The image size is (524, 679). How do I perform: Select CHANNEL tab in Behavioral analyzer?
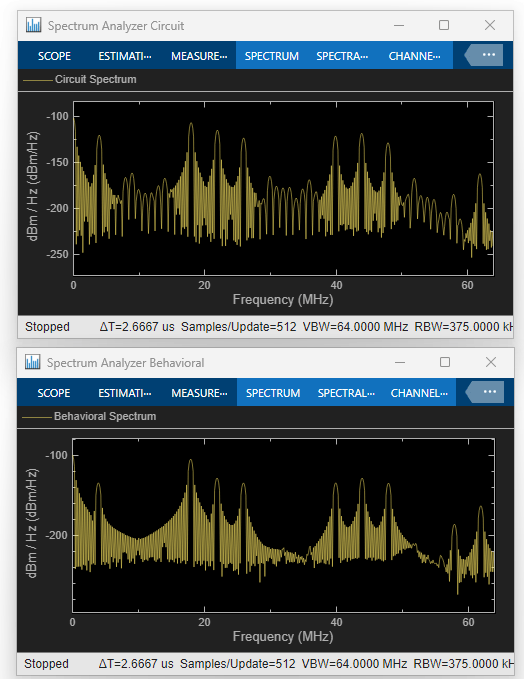click(419, 393)
